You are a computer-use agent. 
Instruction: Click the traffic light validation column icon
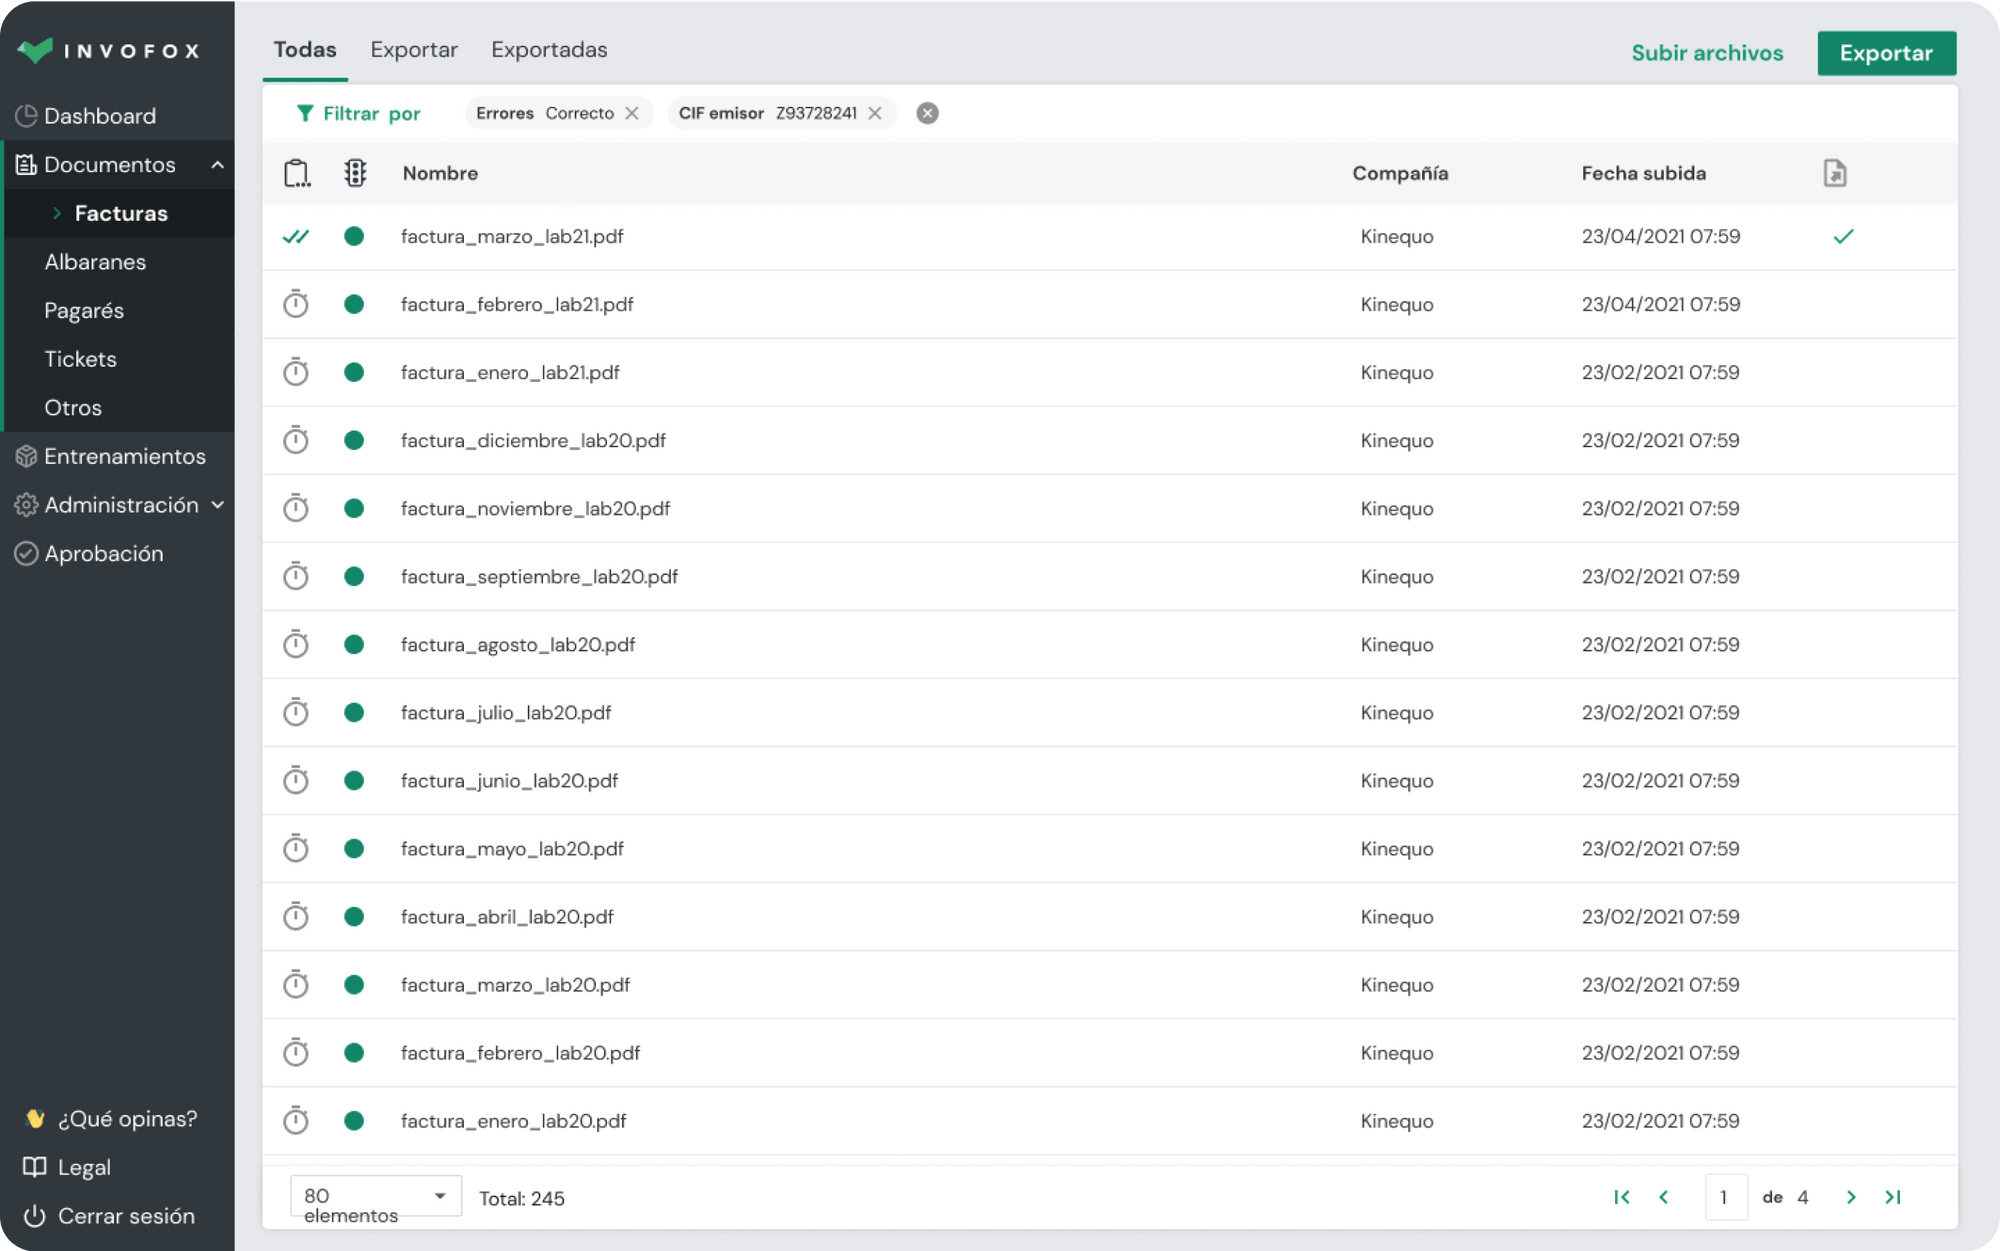[355, 172]
